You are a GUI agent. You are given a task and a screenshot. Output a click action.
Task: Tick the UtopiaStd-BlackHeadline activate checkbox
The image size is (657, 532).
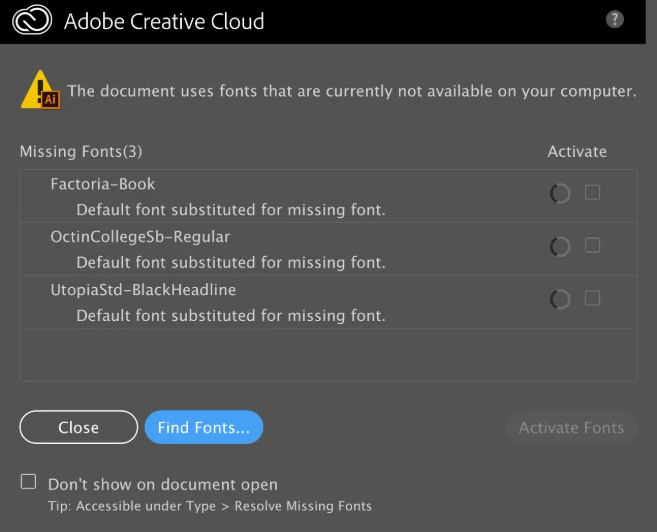click(x=593, y=298)
